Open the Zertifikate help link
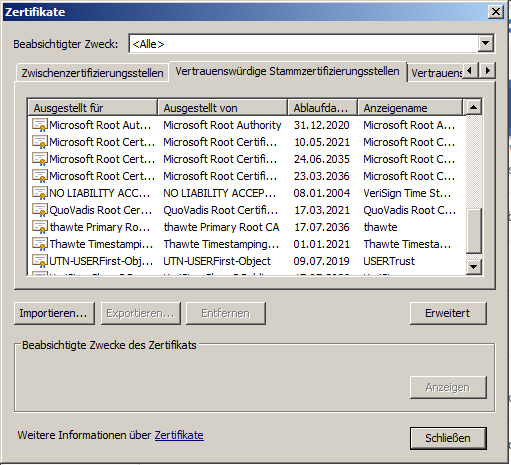This screenshot has height=465, width=511. click(x=179, y=435)
